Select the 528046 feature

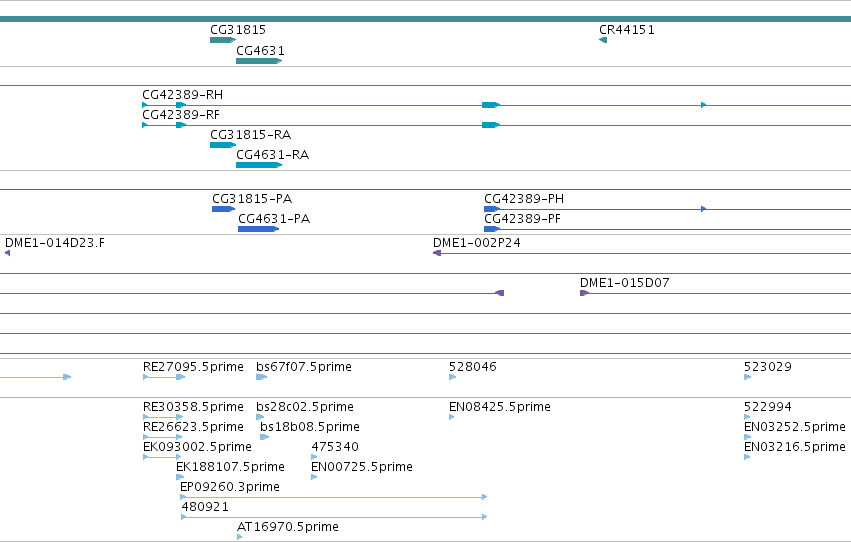(453, 377)
